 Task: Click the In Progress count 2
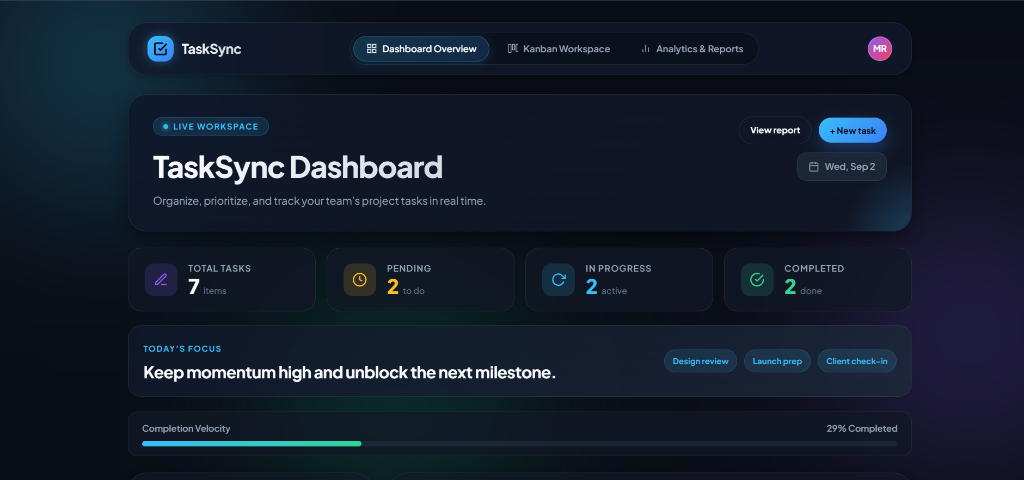(x=592, y=287)
